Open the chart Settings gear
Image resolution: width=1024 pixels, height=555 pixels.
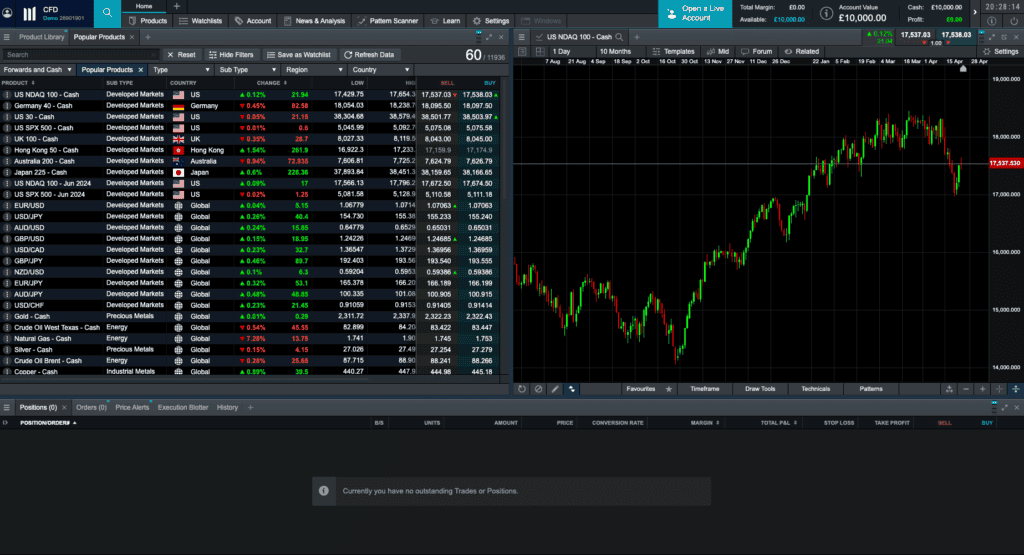(1001, 52)
